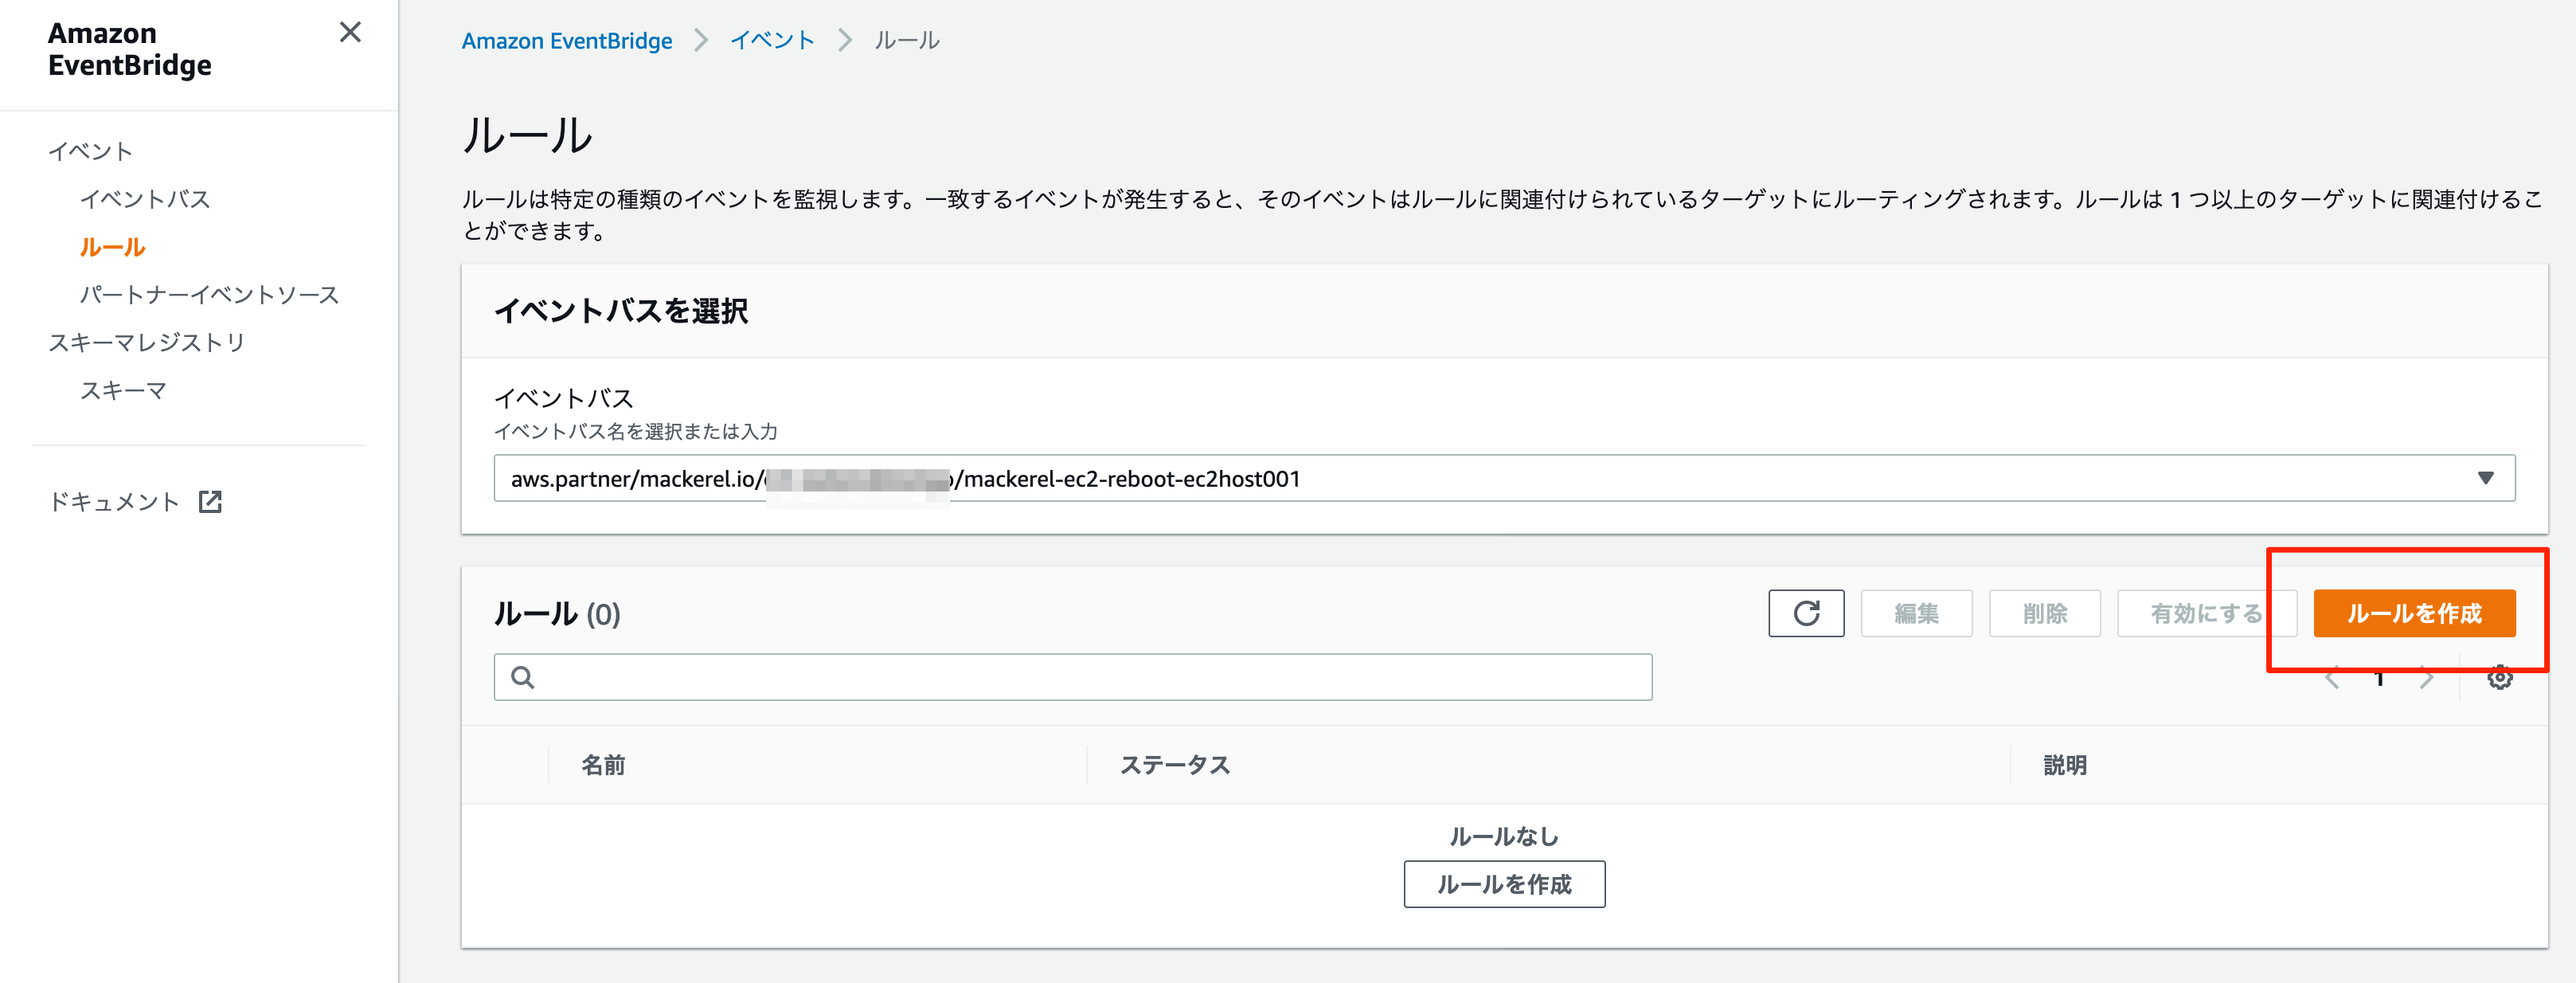
Task: Go to next page with right chevron icon
Action: click(x=2428, y=677)
